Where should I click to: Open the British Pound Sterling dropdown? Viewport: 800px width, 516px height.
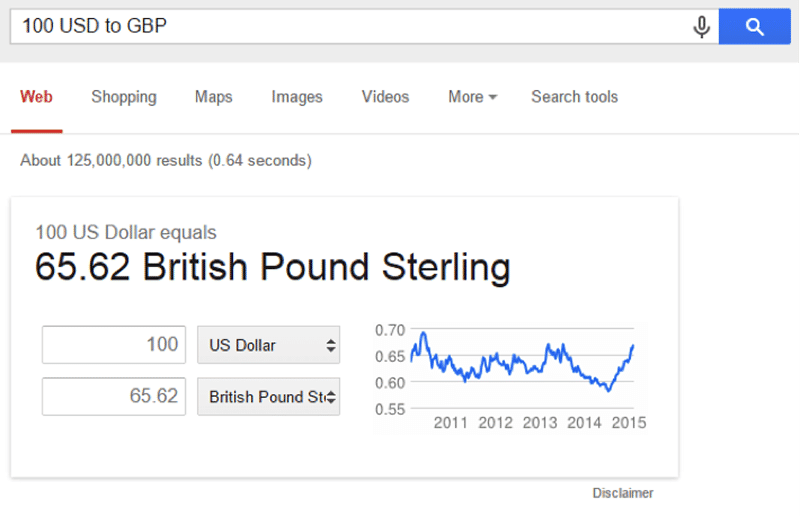click(x=268, y=397)
